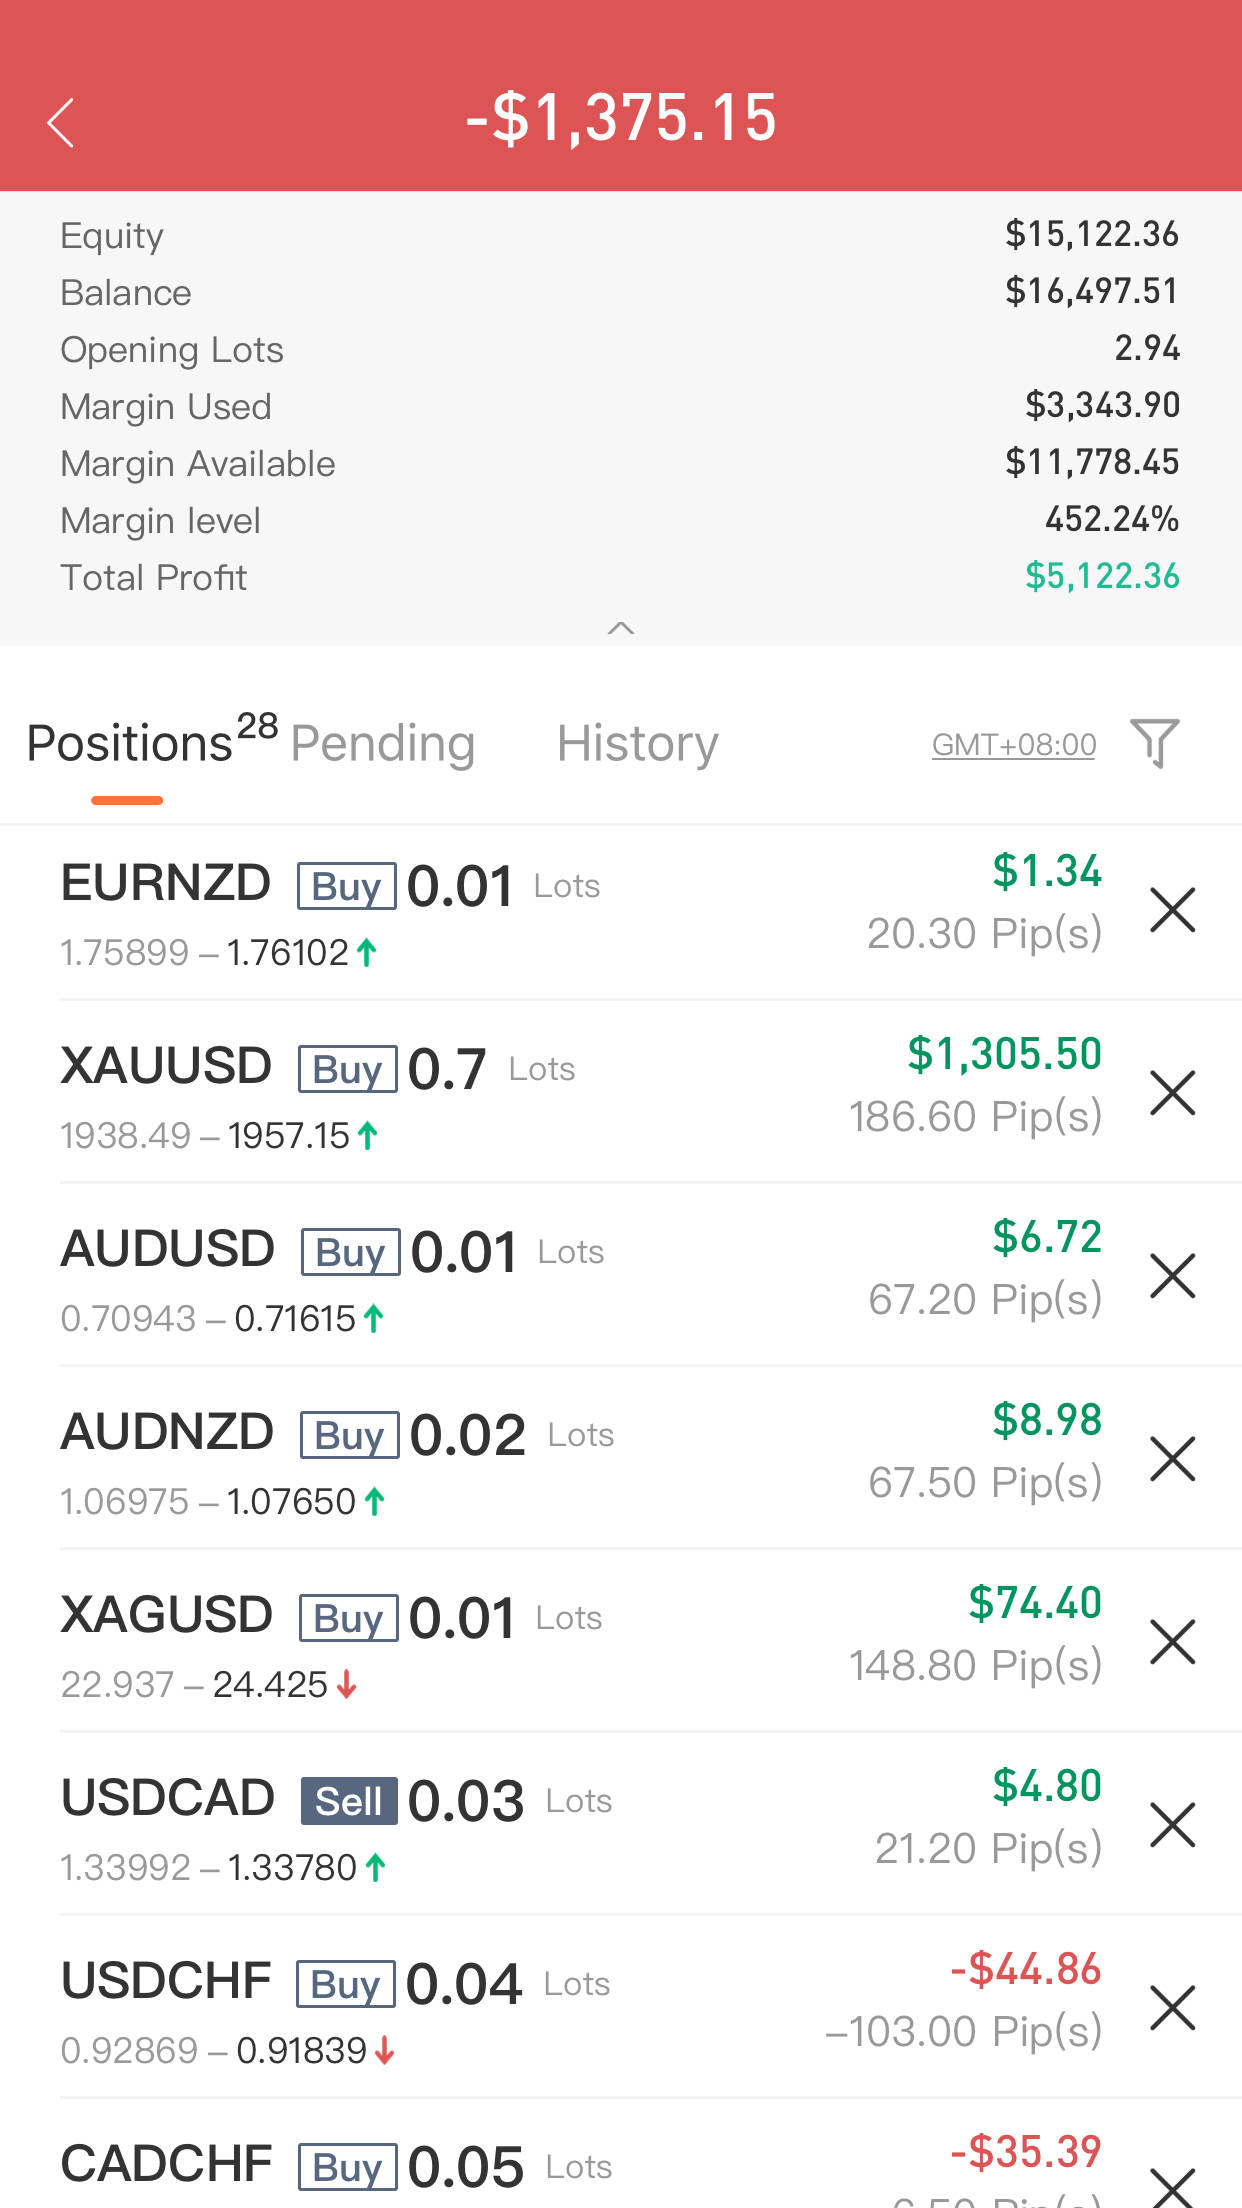Image resolution: width=1242 pixels, height=2208 pixels.
Task: Close the XAUUSD position with X
Action: pos(1172,1093)
